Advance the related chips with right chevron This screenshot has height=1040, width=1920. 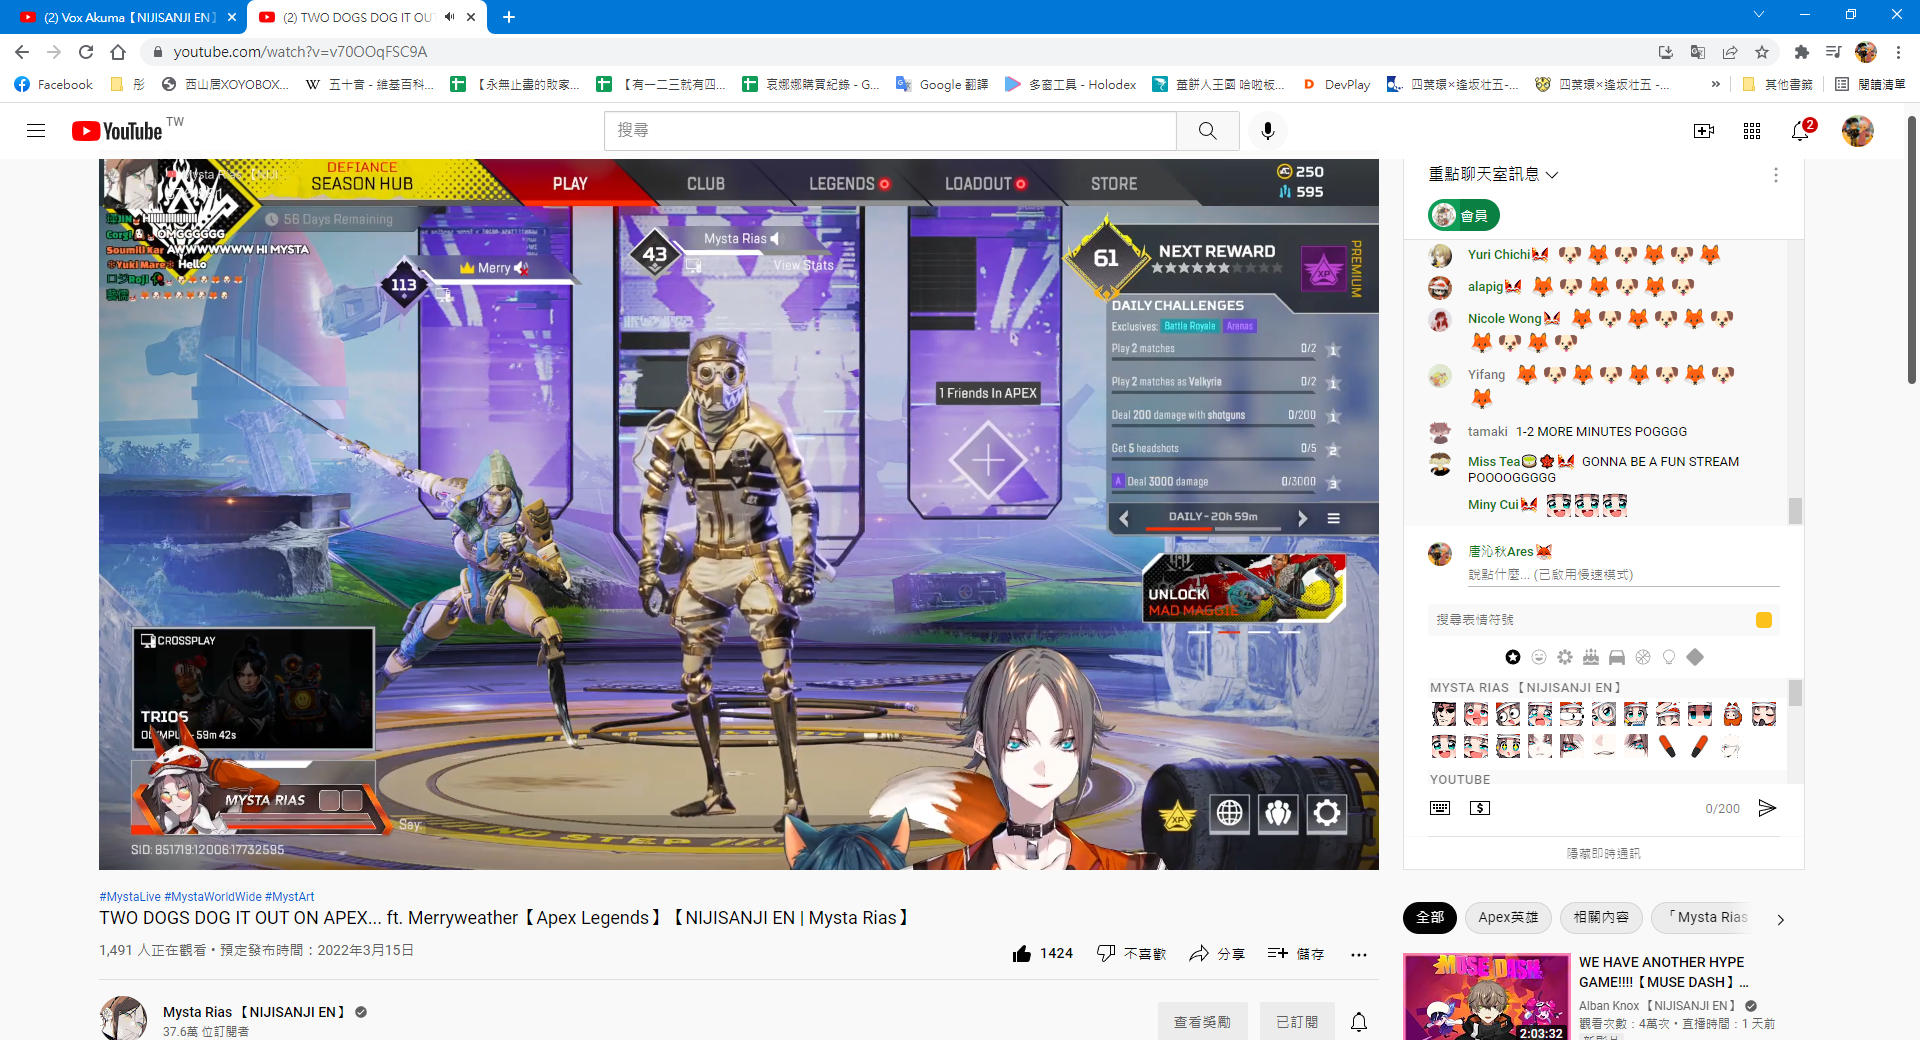click(x=1780, y=919)
